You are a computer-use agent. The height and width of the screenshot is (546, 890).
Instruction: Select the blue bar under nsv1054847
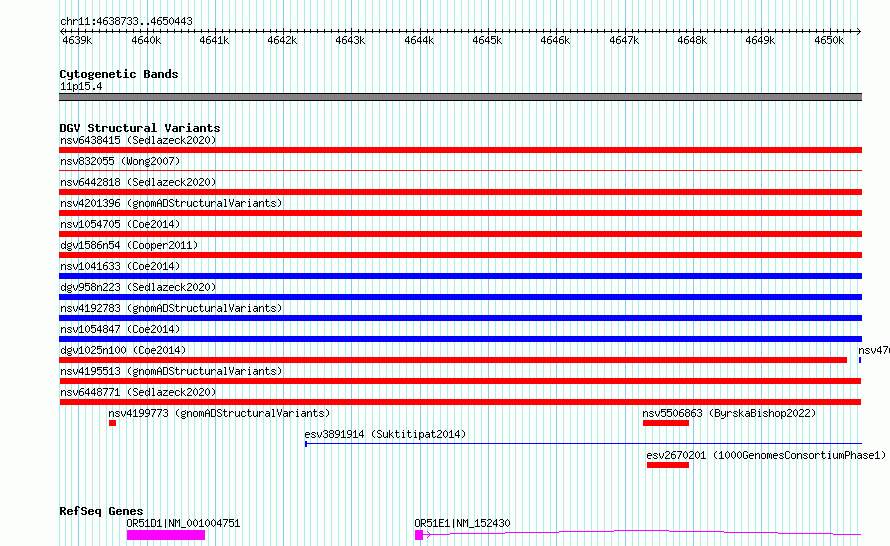point(460,339)
